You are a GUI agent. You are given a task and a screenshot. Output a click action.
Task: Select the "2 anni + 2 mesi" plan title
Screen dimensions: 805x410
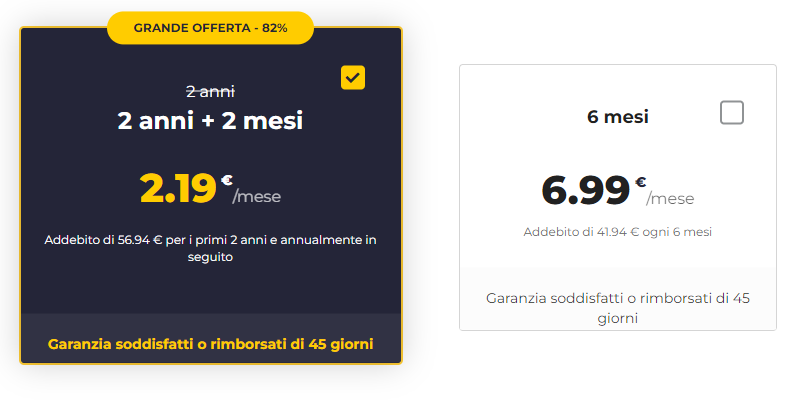(210, 121)
